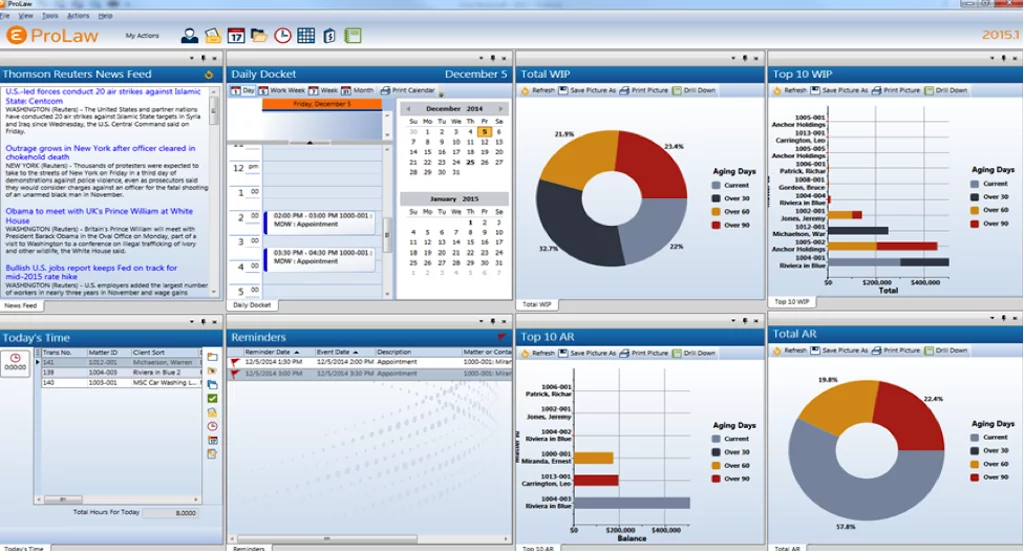Toggle the auto-hide pin on Daily Docket panel
Viewport: 1024px width, 551px height.
(493, 58)
